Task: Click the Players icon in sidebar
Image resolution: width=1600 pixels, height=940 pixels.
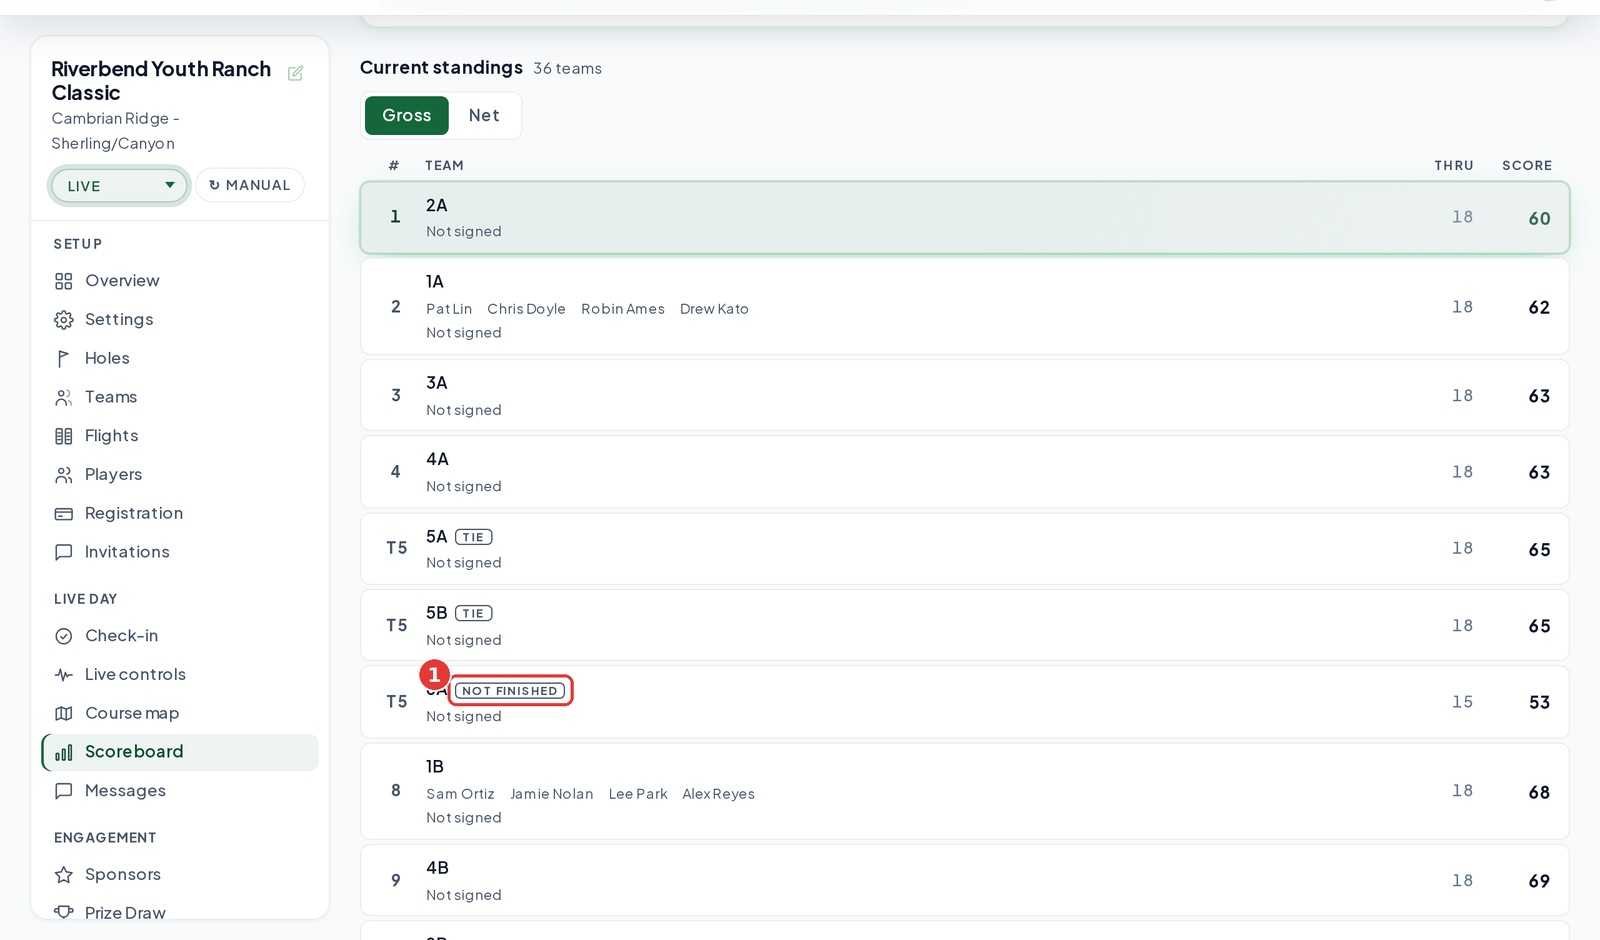Action: coord(64,475)
